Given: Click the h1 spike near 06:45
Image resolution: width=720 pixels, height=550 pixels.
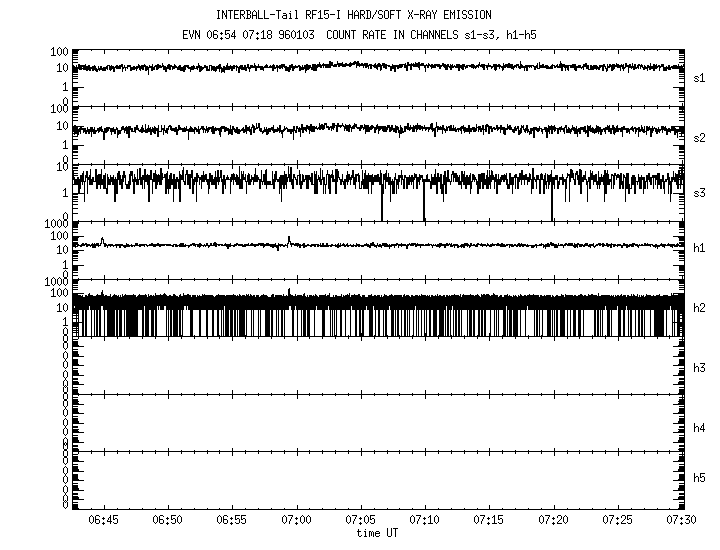Looking at the screenshot, I should tap(102, 240).
